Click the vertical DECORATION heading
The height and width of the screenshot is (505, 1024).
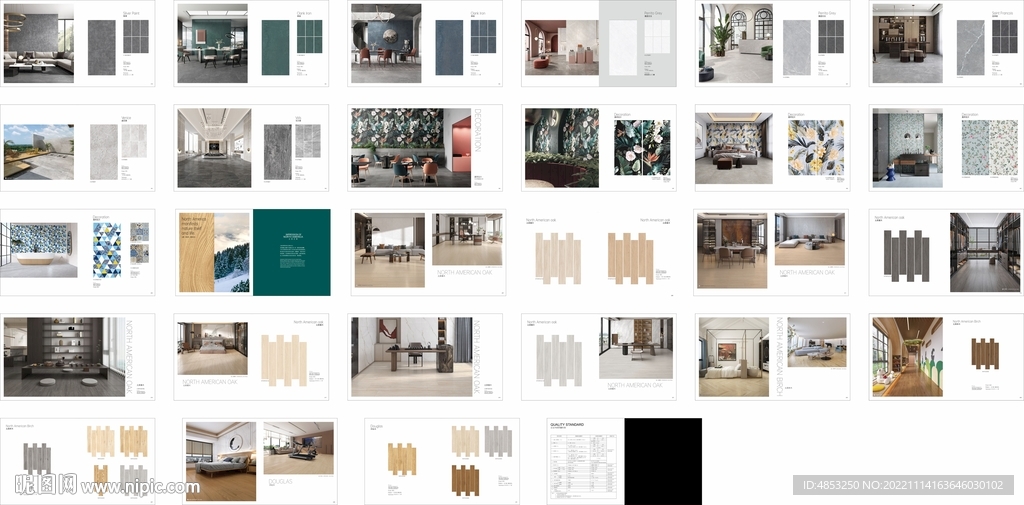477,130
